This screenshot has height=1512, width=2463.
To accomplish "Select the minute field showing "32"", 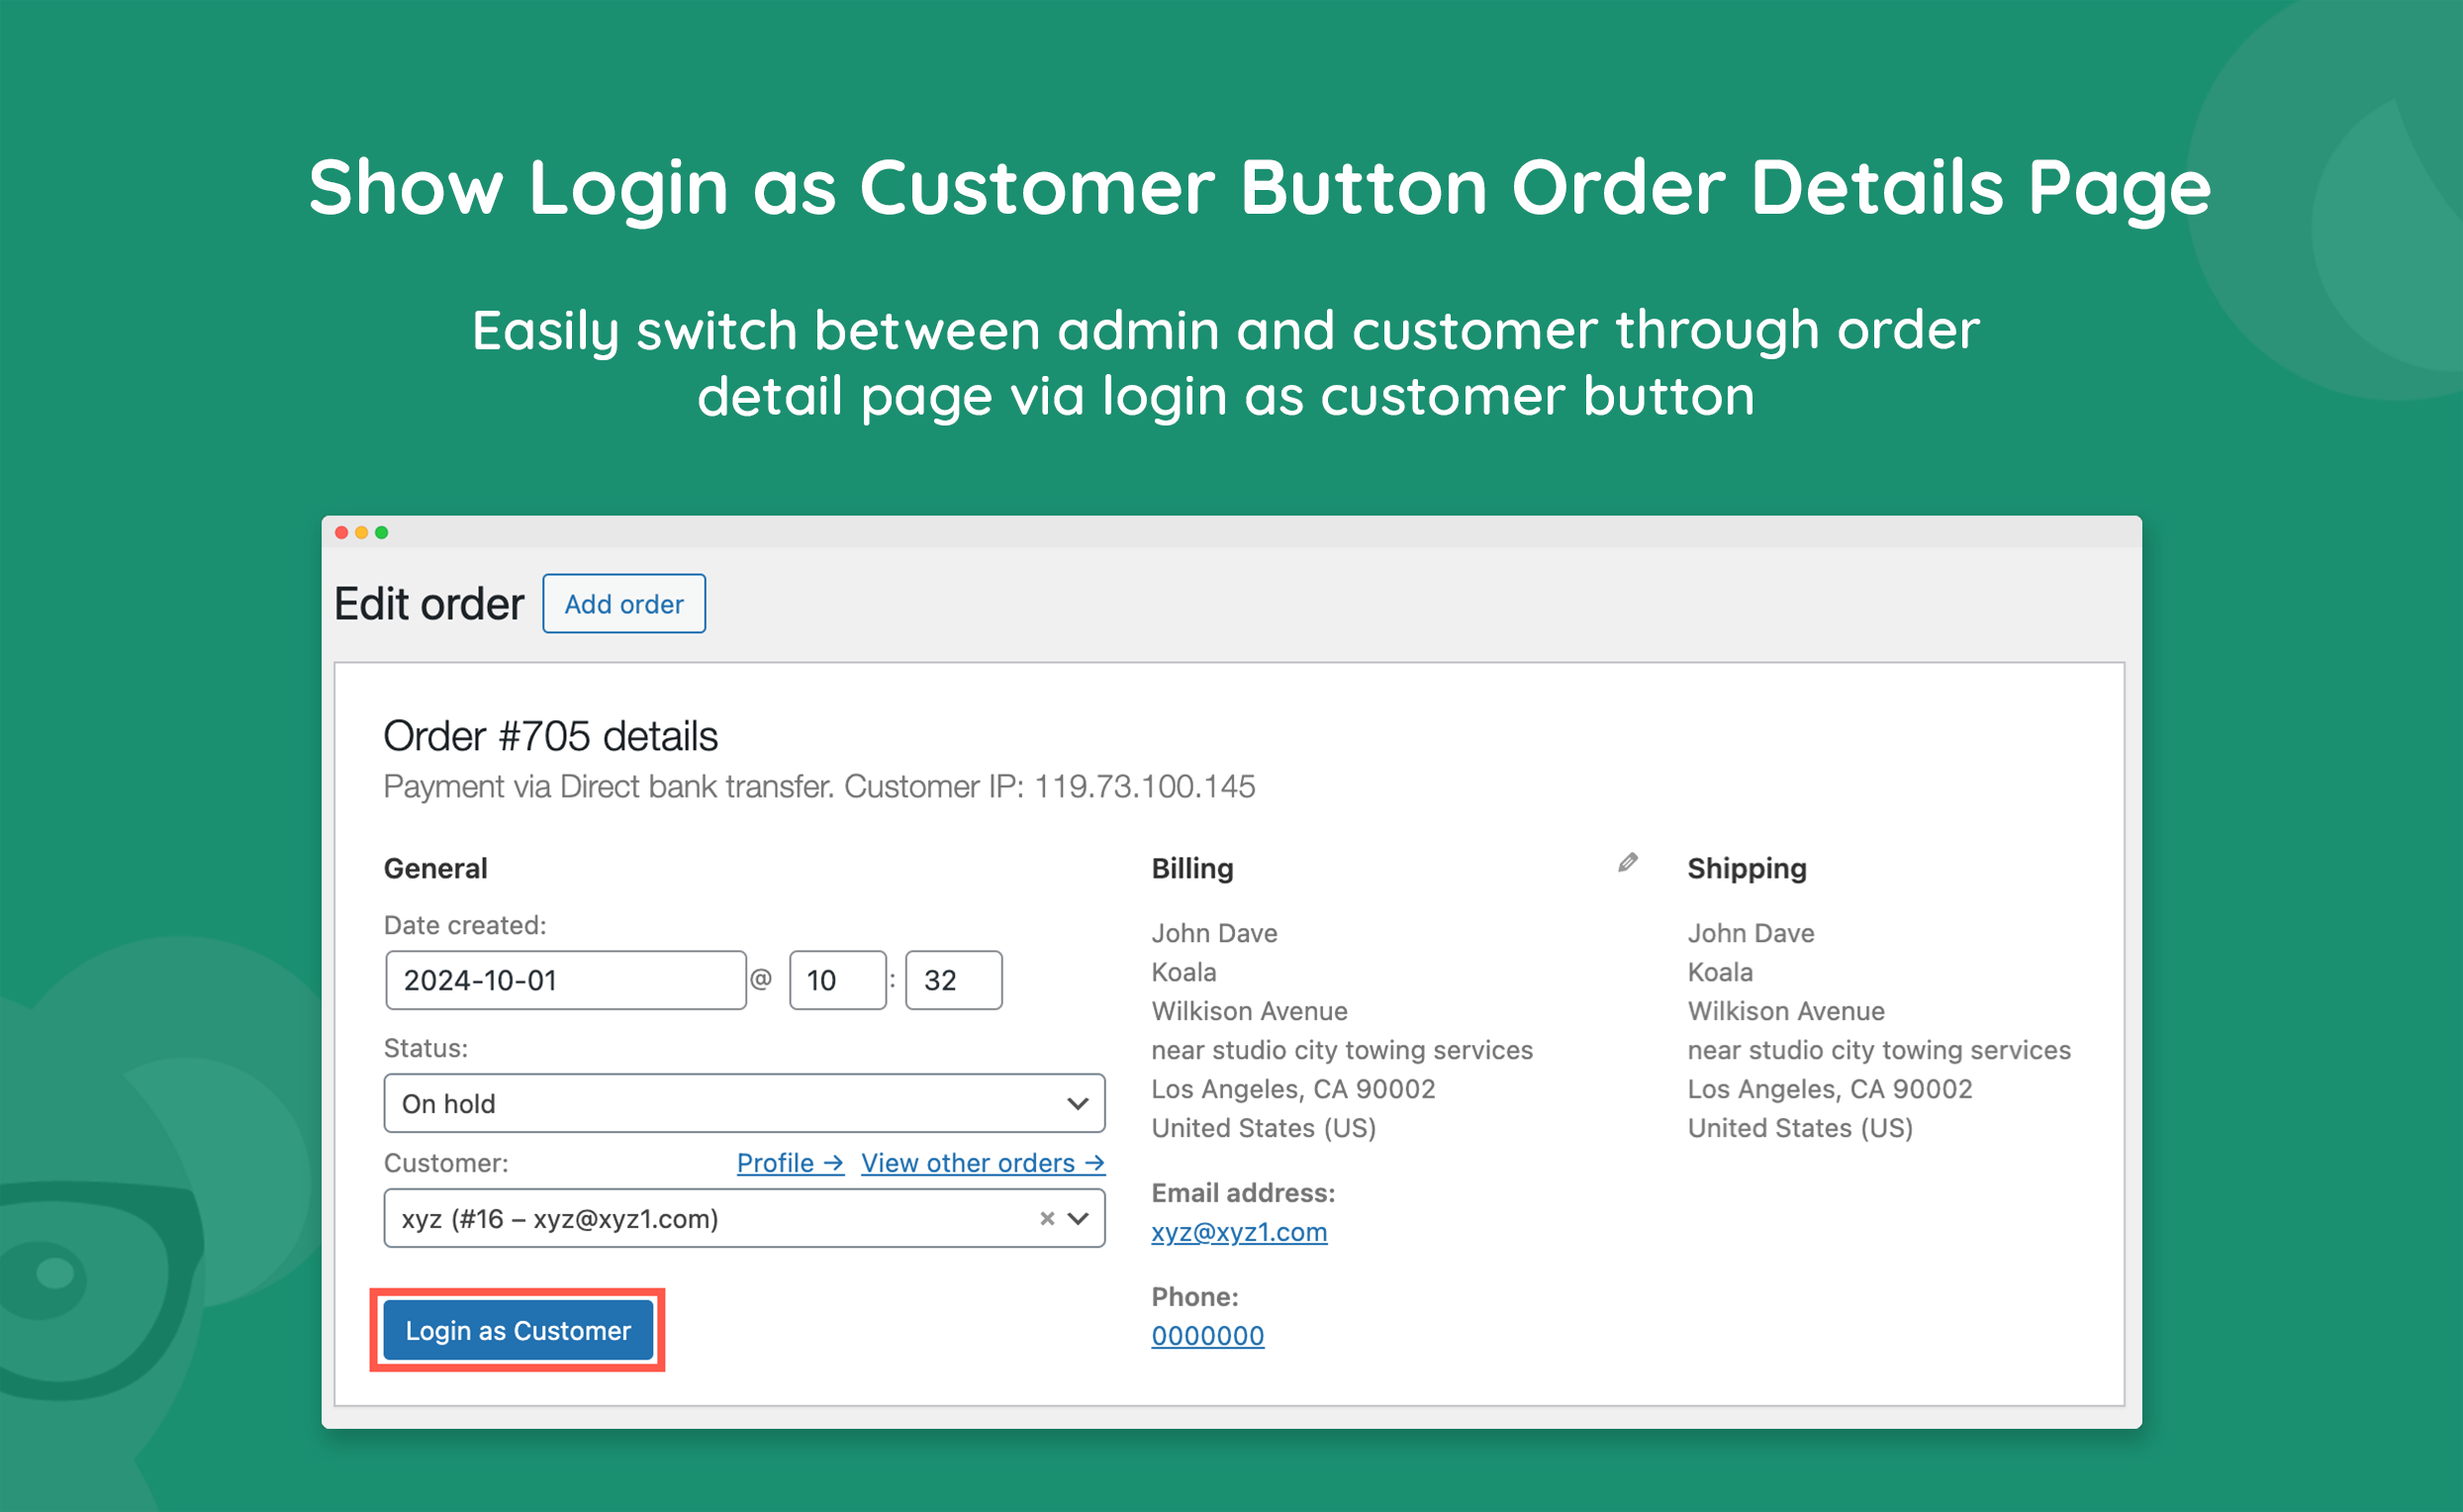I will coord(952,980).
